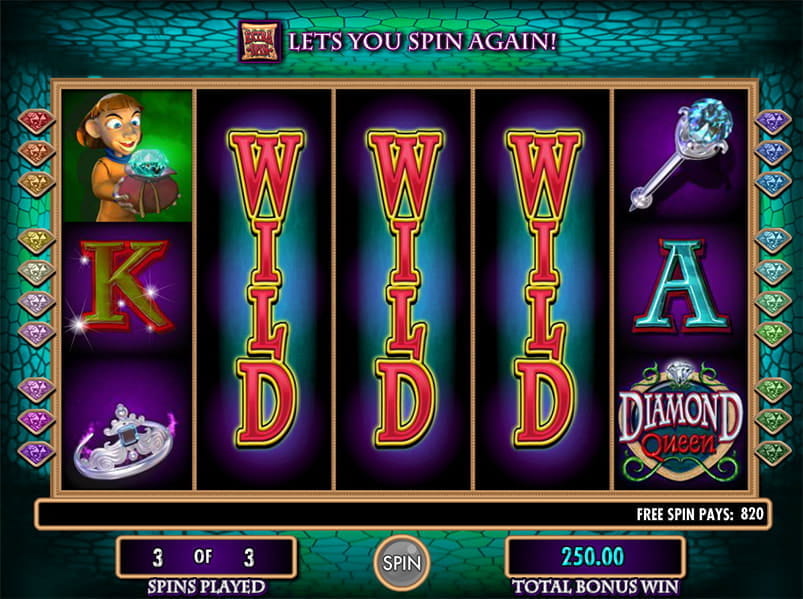
Task: Click the Free Spin Pays 820 message bar
Action: 403,514
